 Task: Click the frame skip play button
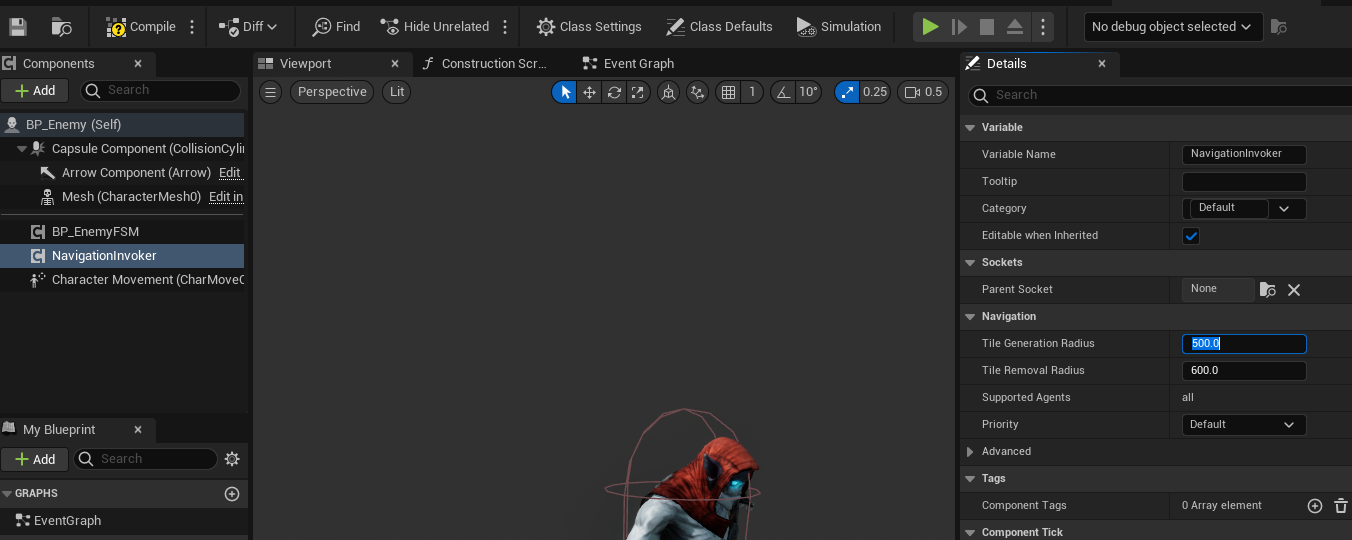pyautogui.click(x=959, y=27)
